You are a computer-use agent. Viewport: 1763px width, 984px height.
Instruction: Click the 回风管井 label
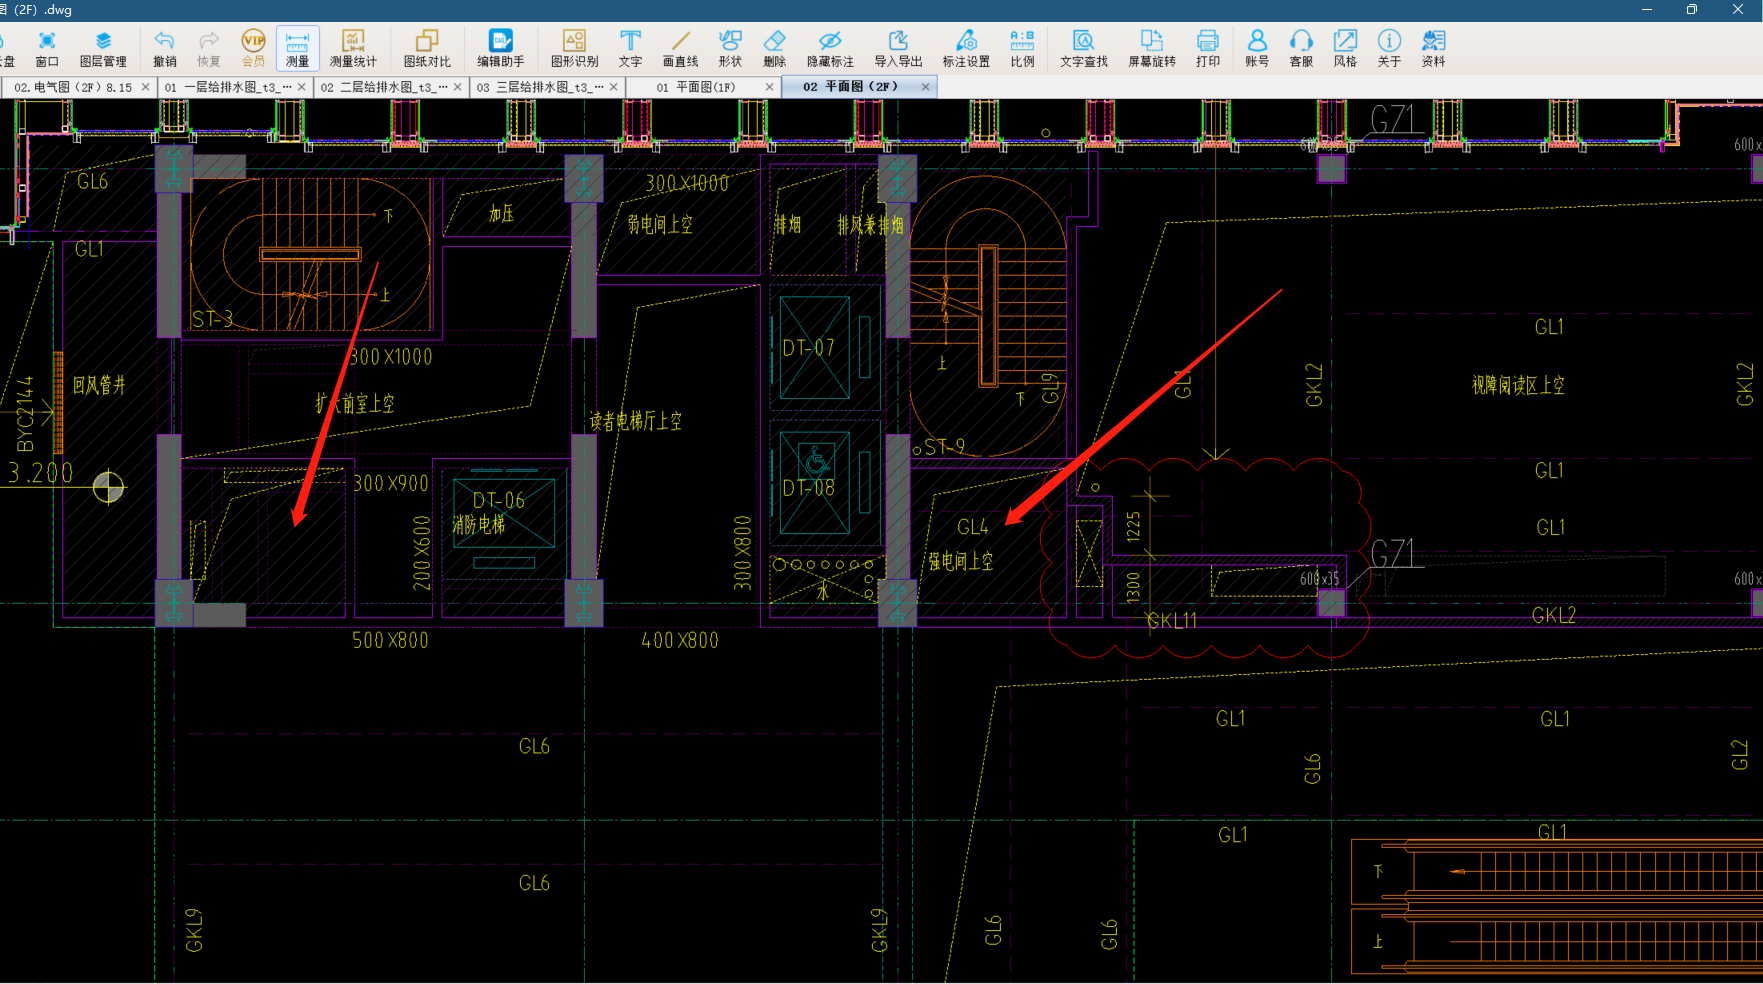click(99, 385)
